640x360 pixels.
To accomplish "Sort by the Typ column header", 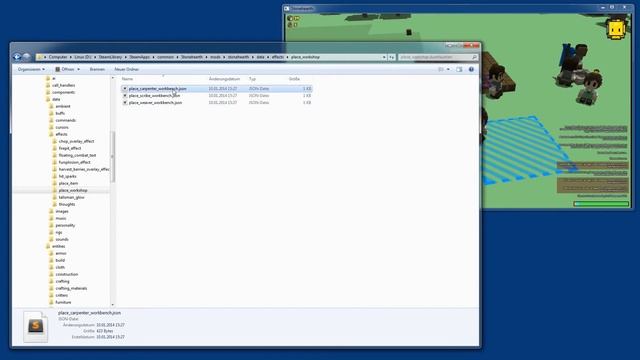I will [252, 79].
